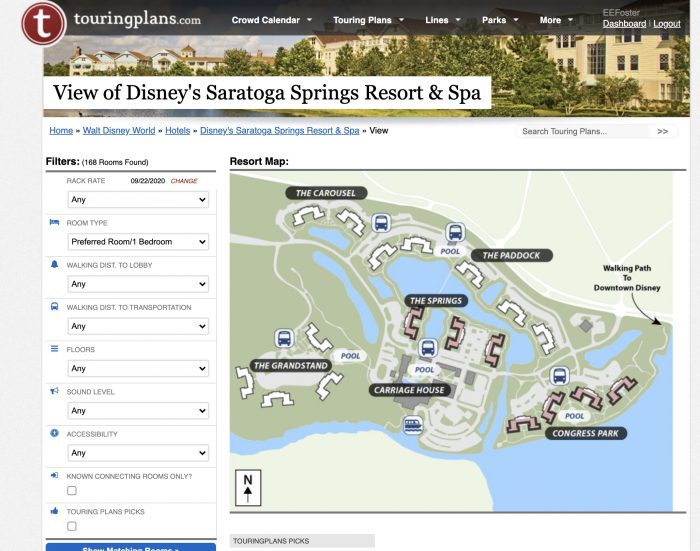Click the floors list icon in filters
The image size is (700, 551).
coord(54,349)
